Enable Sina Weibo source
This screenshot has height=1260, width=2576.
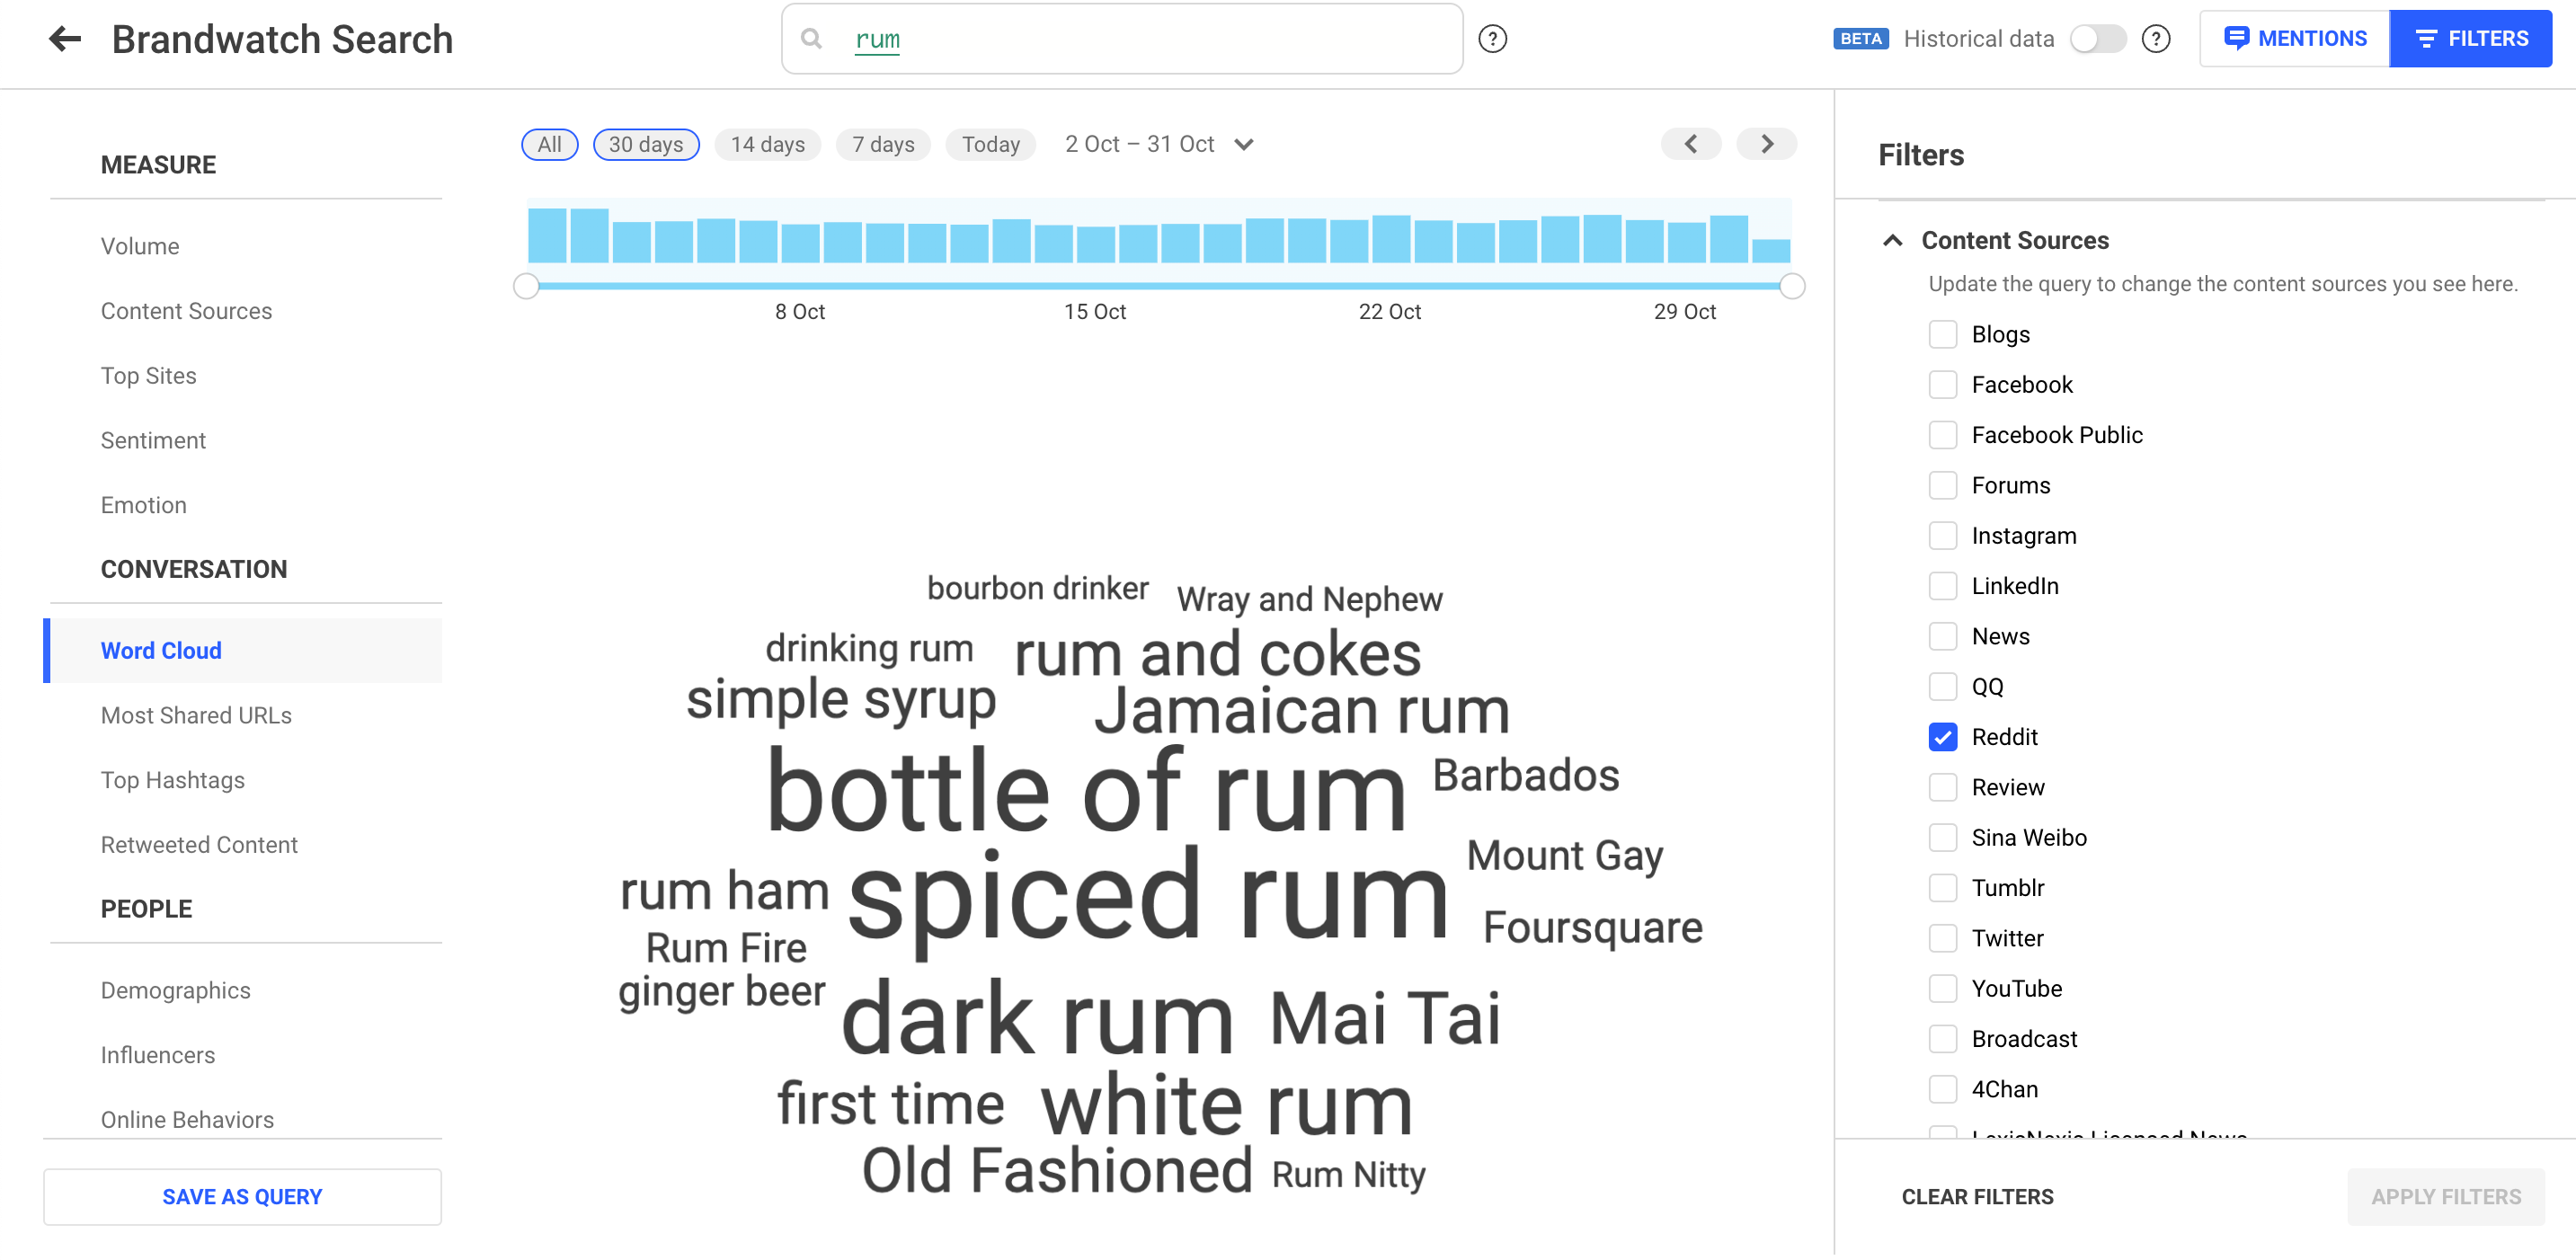(1942, 838)
